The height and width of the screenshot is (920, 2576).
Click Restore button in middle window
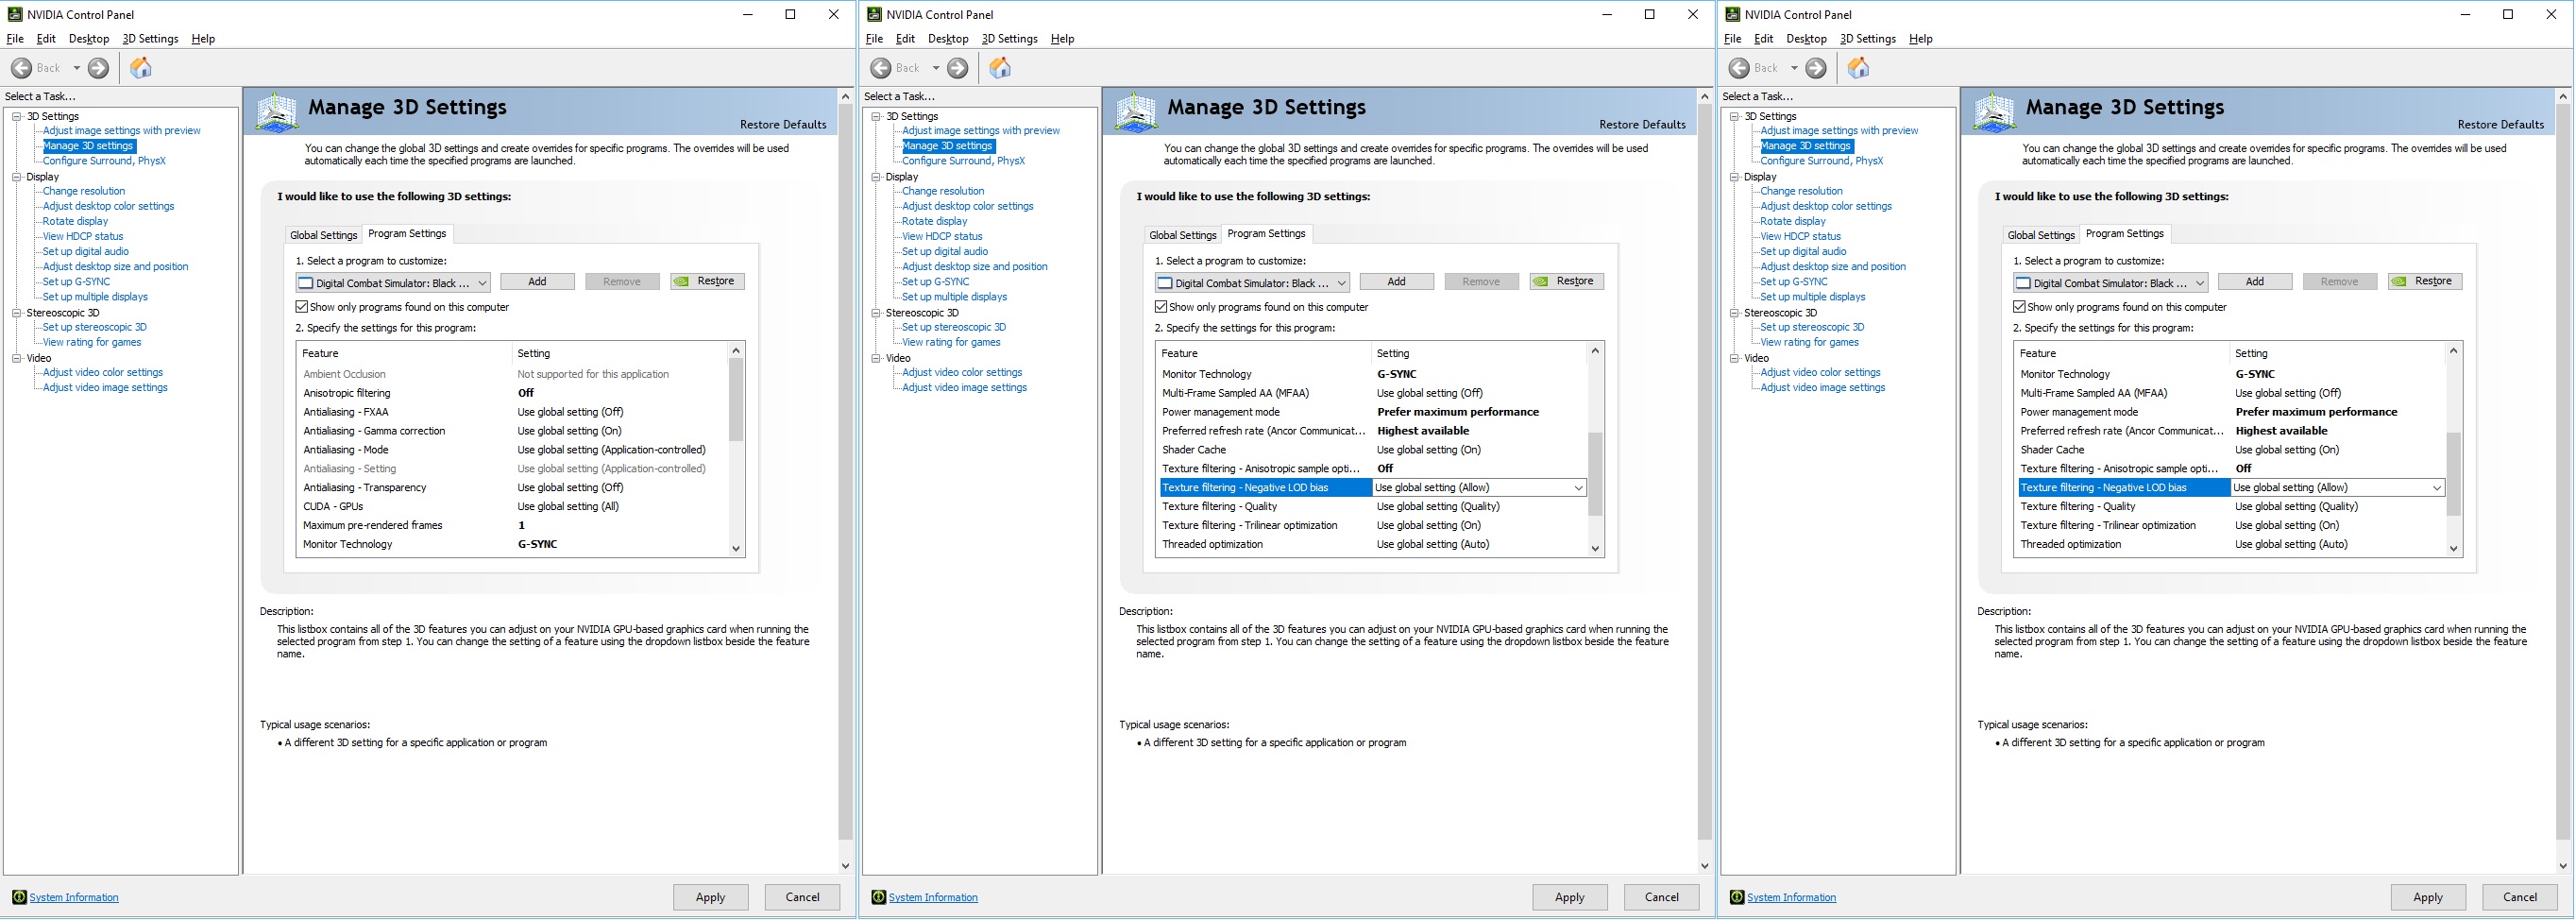pyautogui.click(x=1566, y=282)
